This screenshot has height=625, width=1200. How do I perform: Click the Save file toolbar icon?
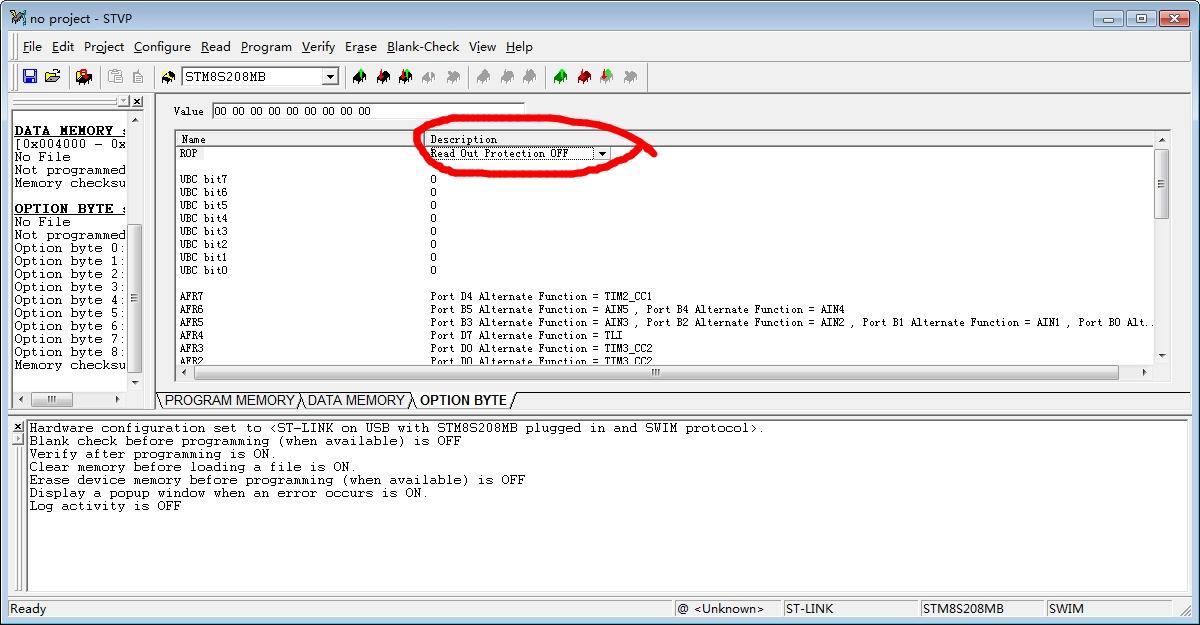click(x=30, y=76)
